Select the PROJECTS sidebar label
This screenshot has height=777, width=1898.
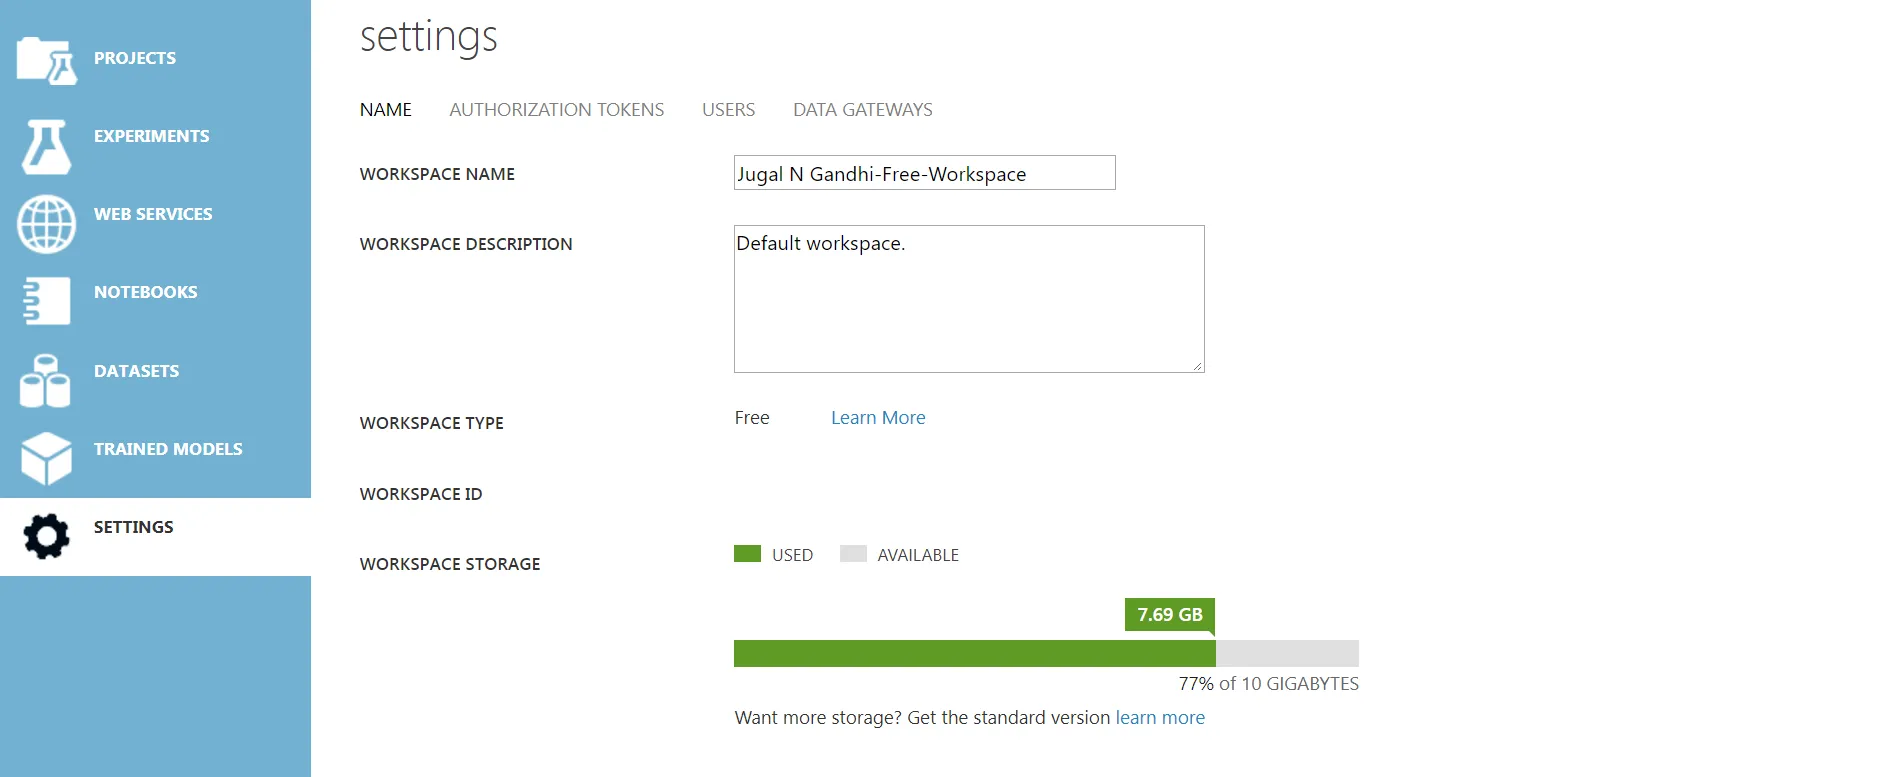(135, 58)
